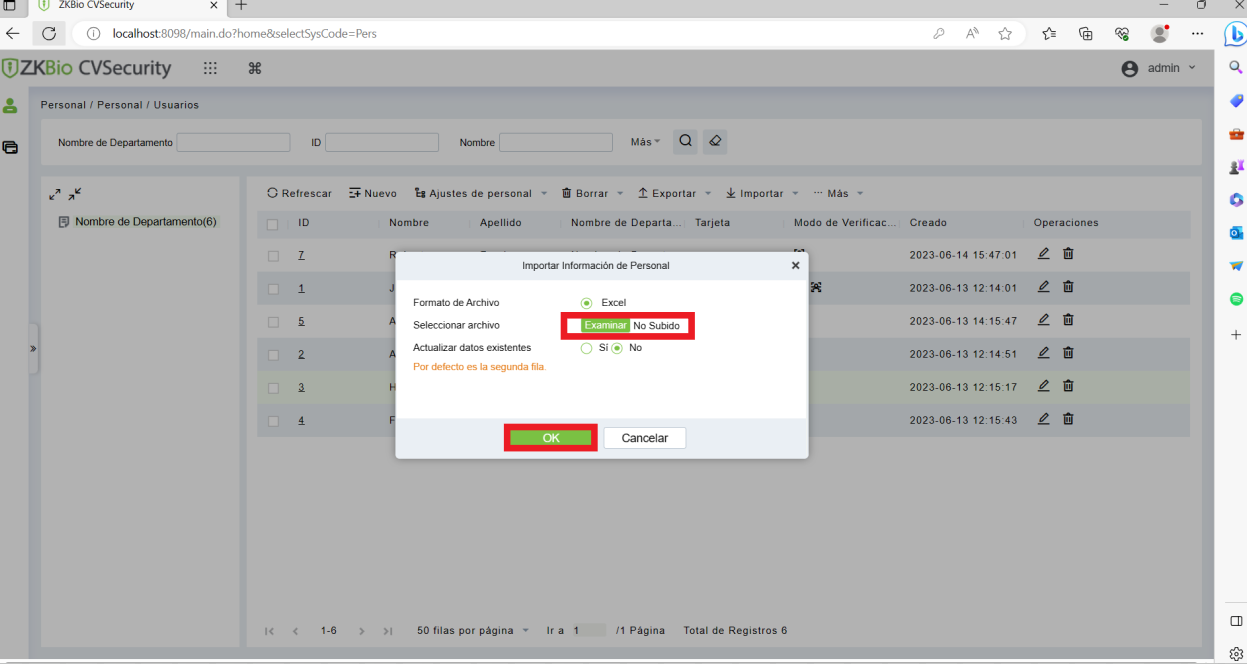Select the Sí radio for updating existing data
The width and height of the screenshot is (1247, 664).
[x=587, y=348]
